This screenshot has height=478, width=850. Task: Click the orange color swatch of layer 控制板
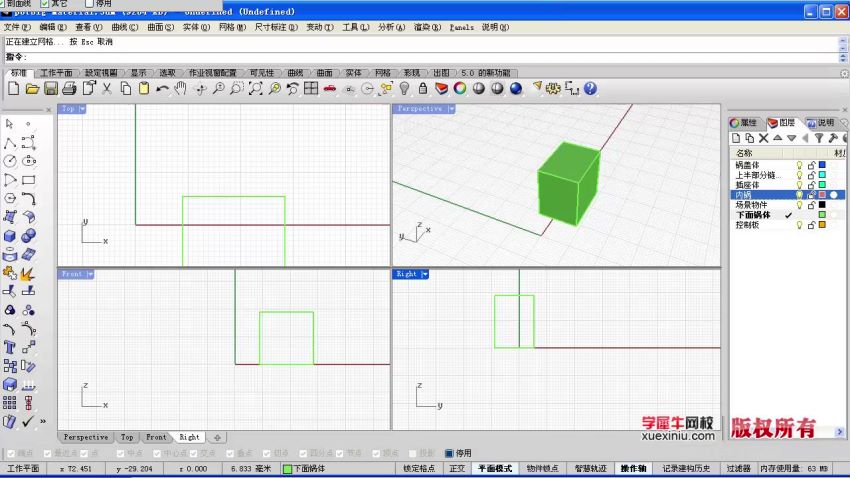[822, 225]
